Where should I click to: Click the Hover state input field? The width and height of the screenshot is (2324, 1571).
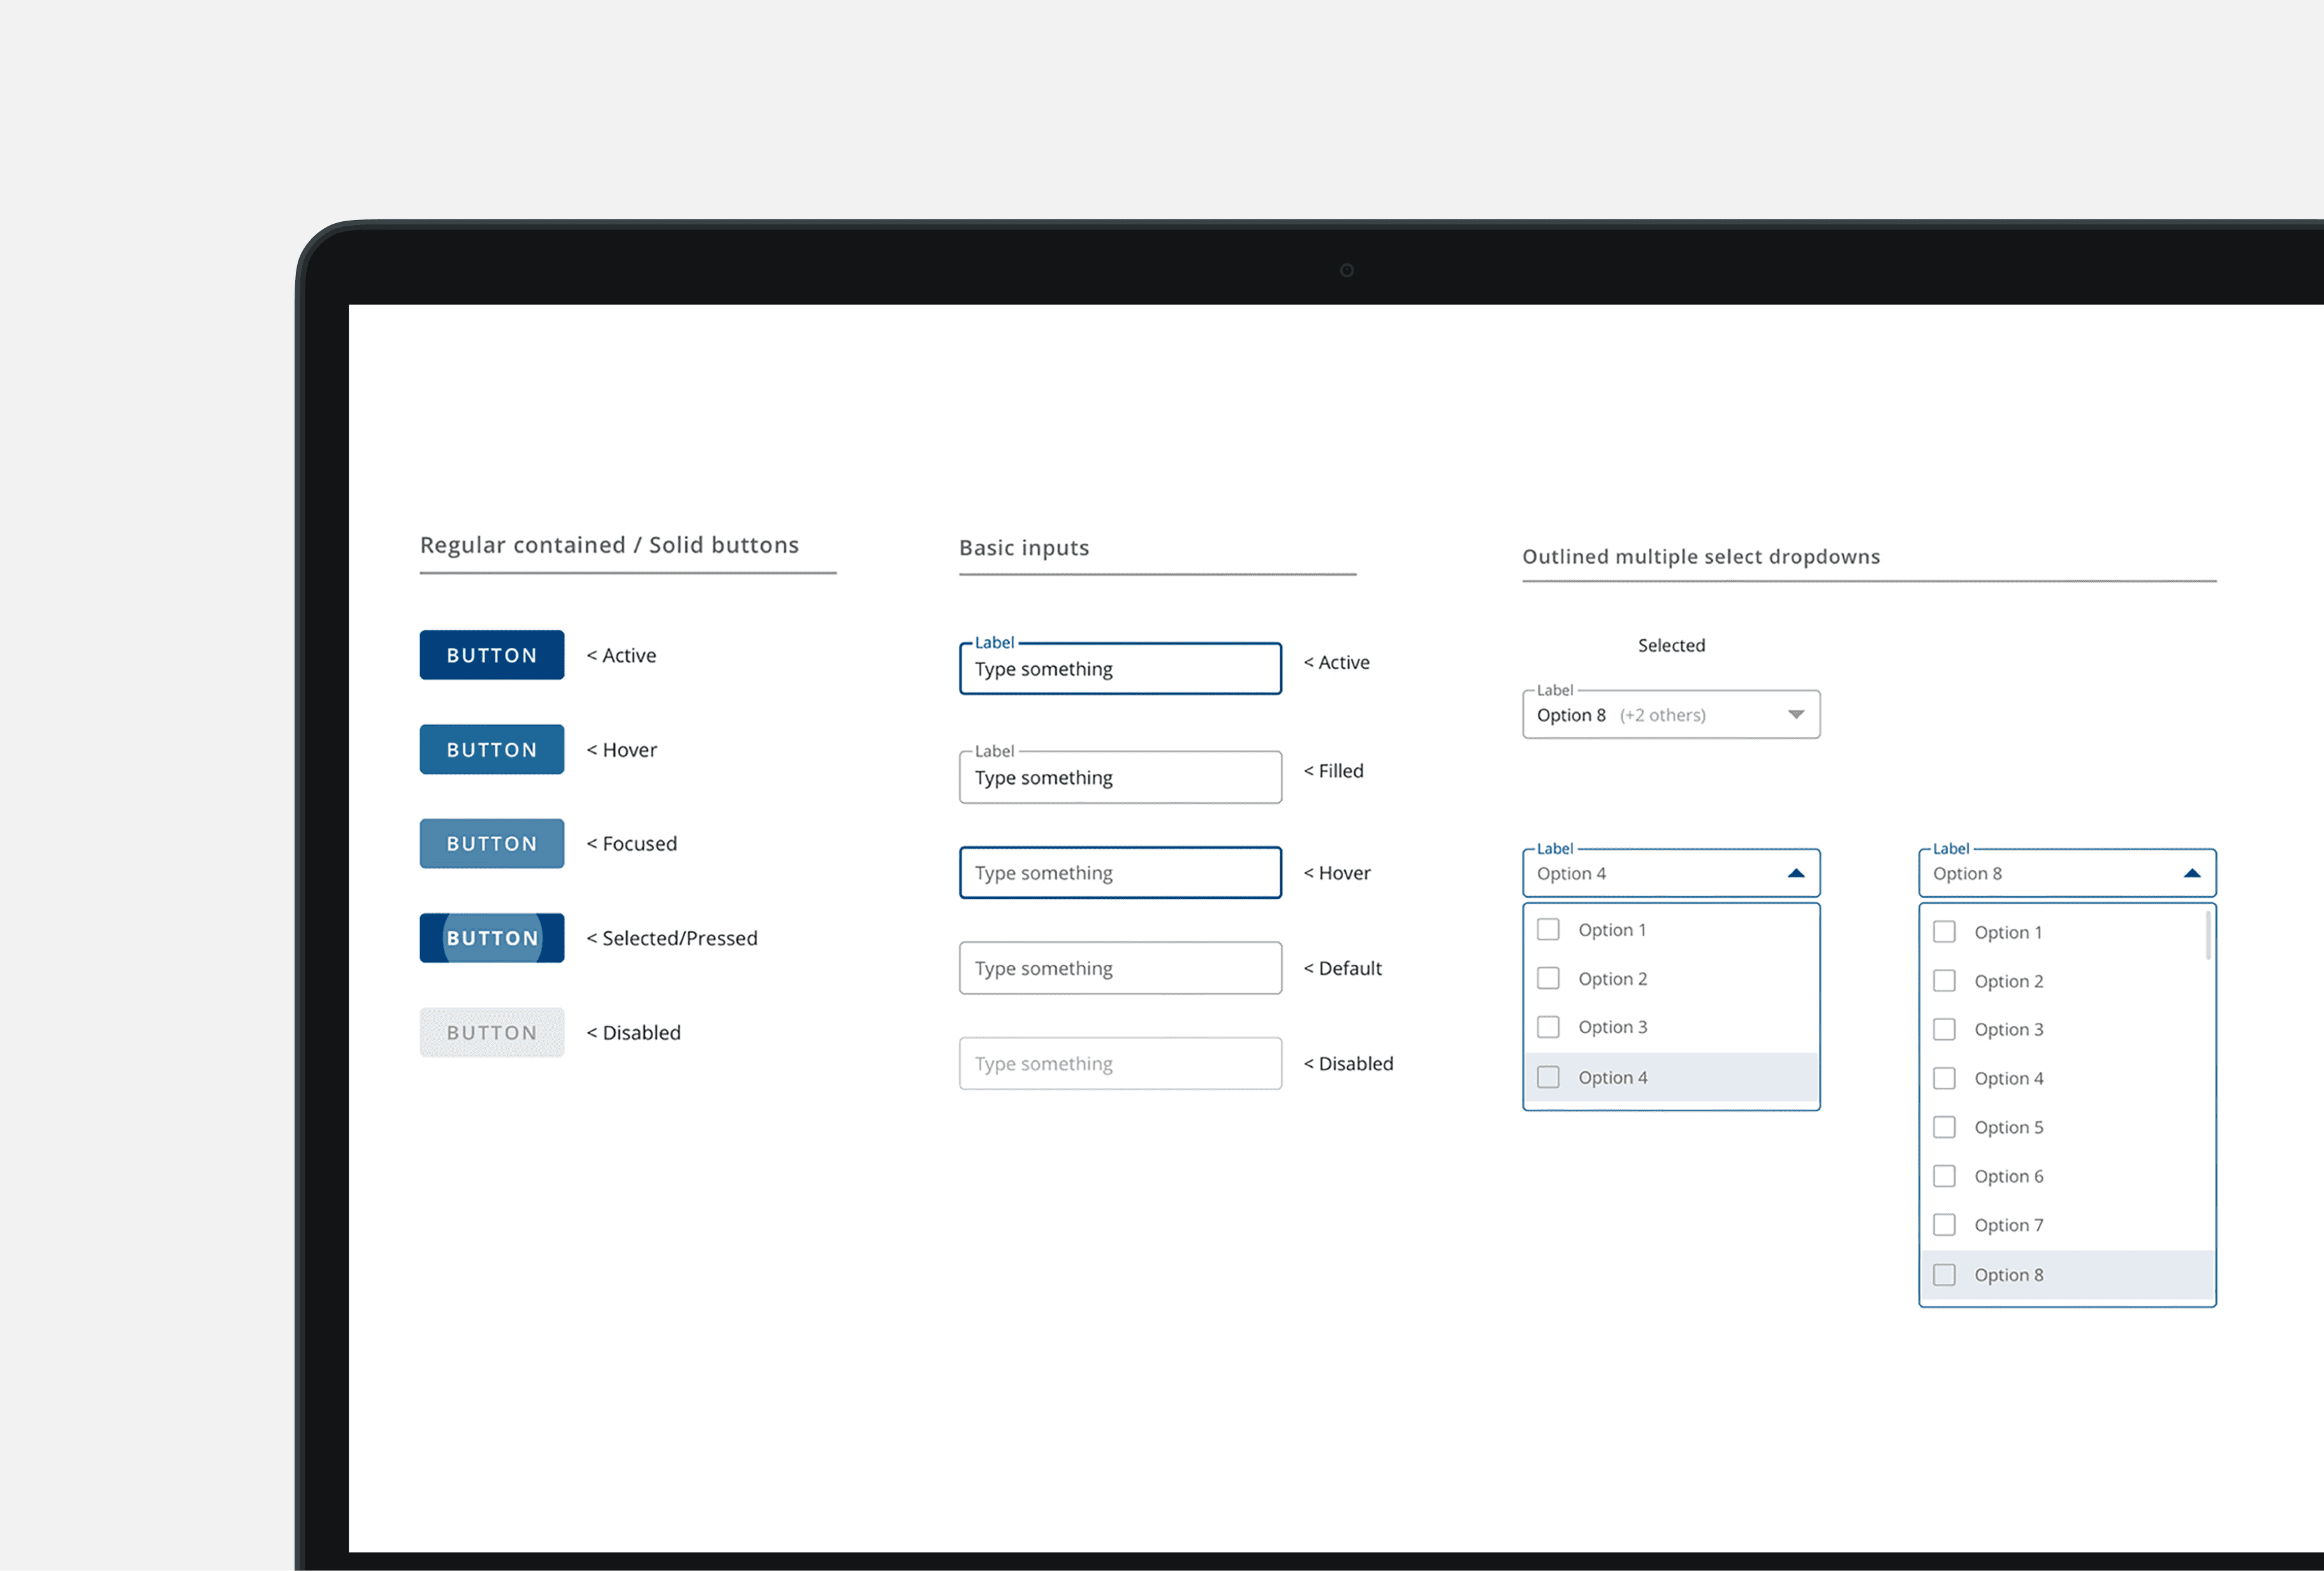pos(1120,873)
